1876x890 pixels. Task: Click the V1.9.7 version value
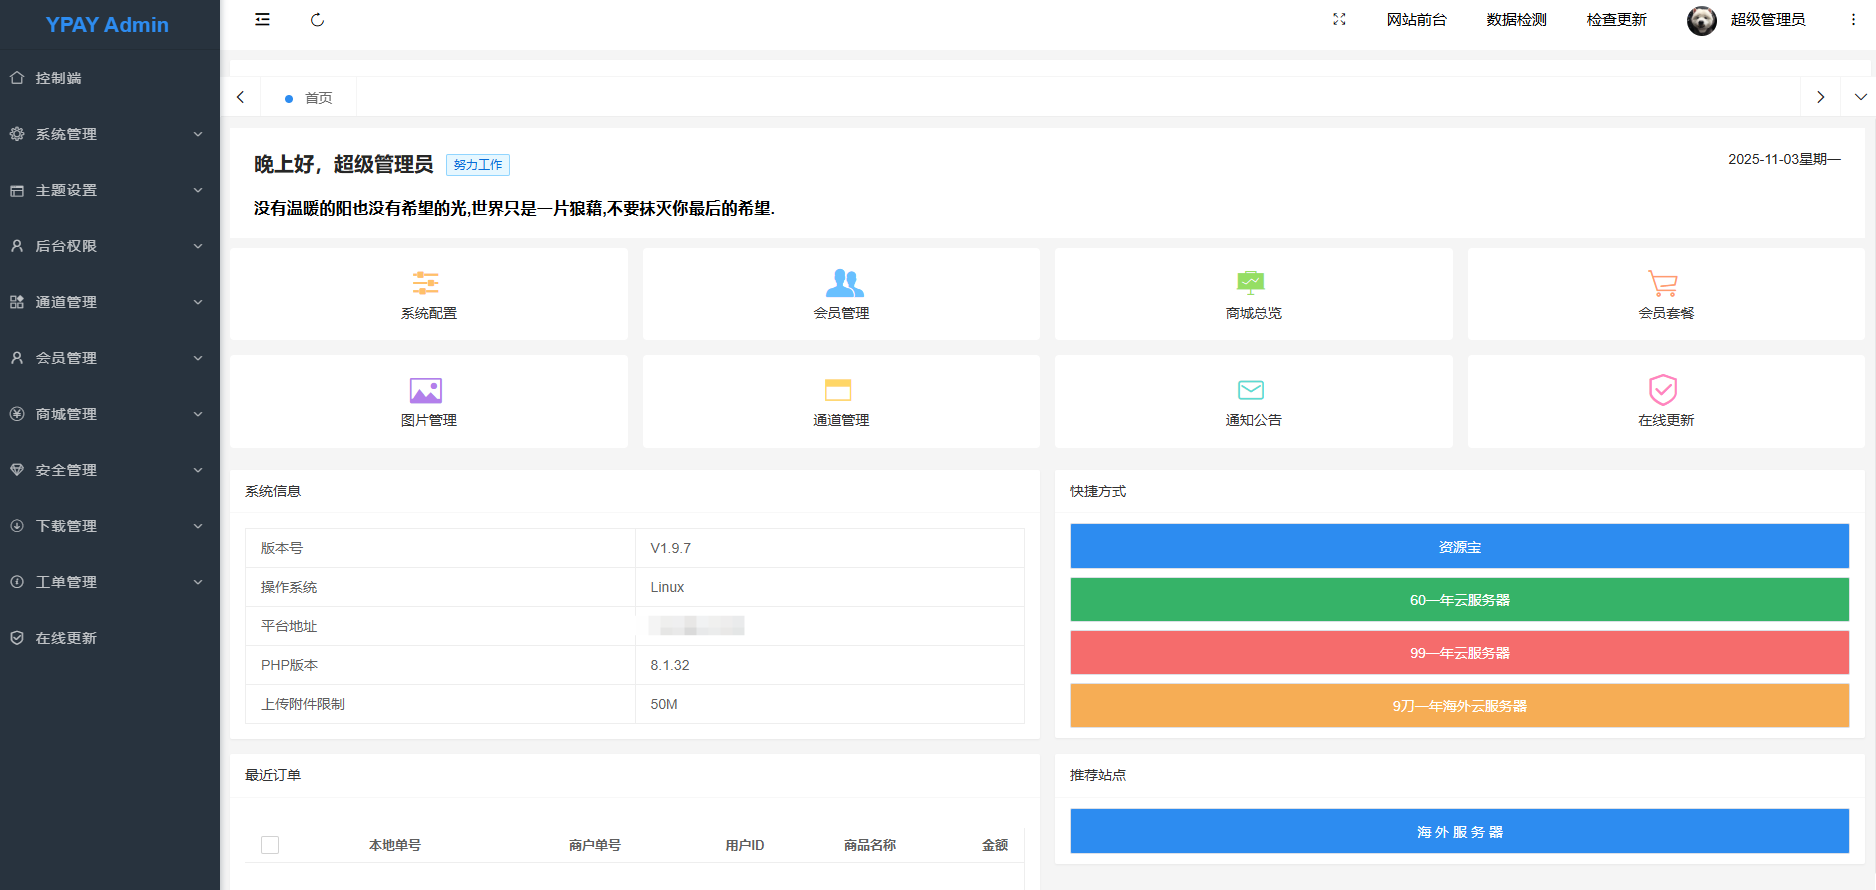(671, 548)
